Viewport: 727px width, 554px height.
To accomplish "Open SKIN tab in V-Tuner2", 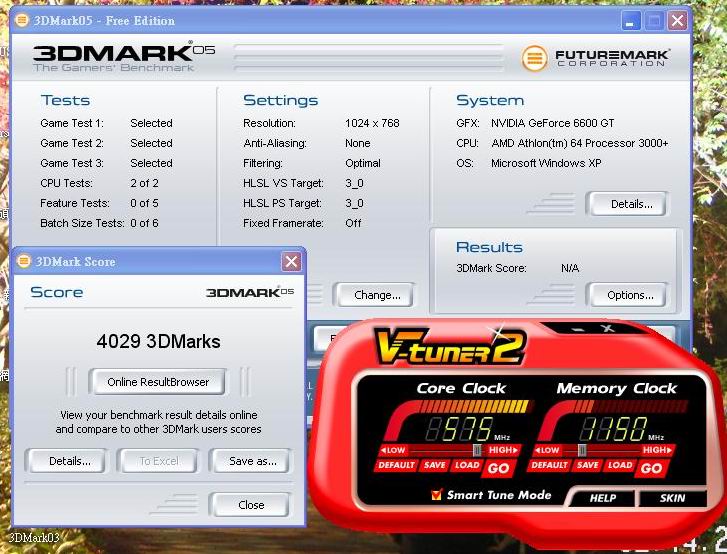I will click(672, 498).
